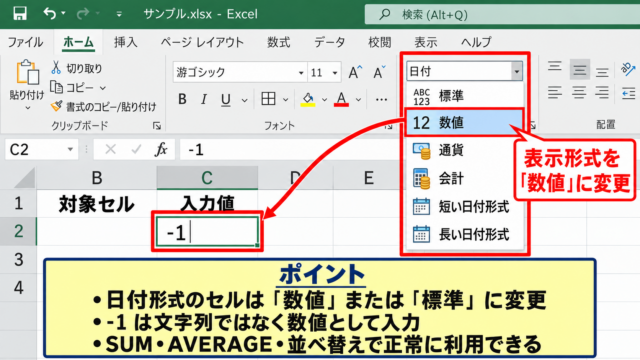Select 標準 from number format list
This screenshot has width=640, height=360.
464,96
